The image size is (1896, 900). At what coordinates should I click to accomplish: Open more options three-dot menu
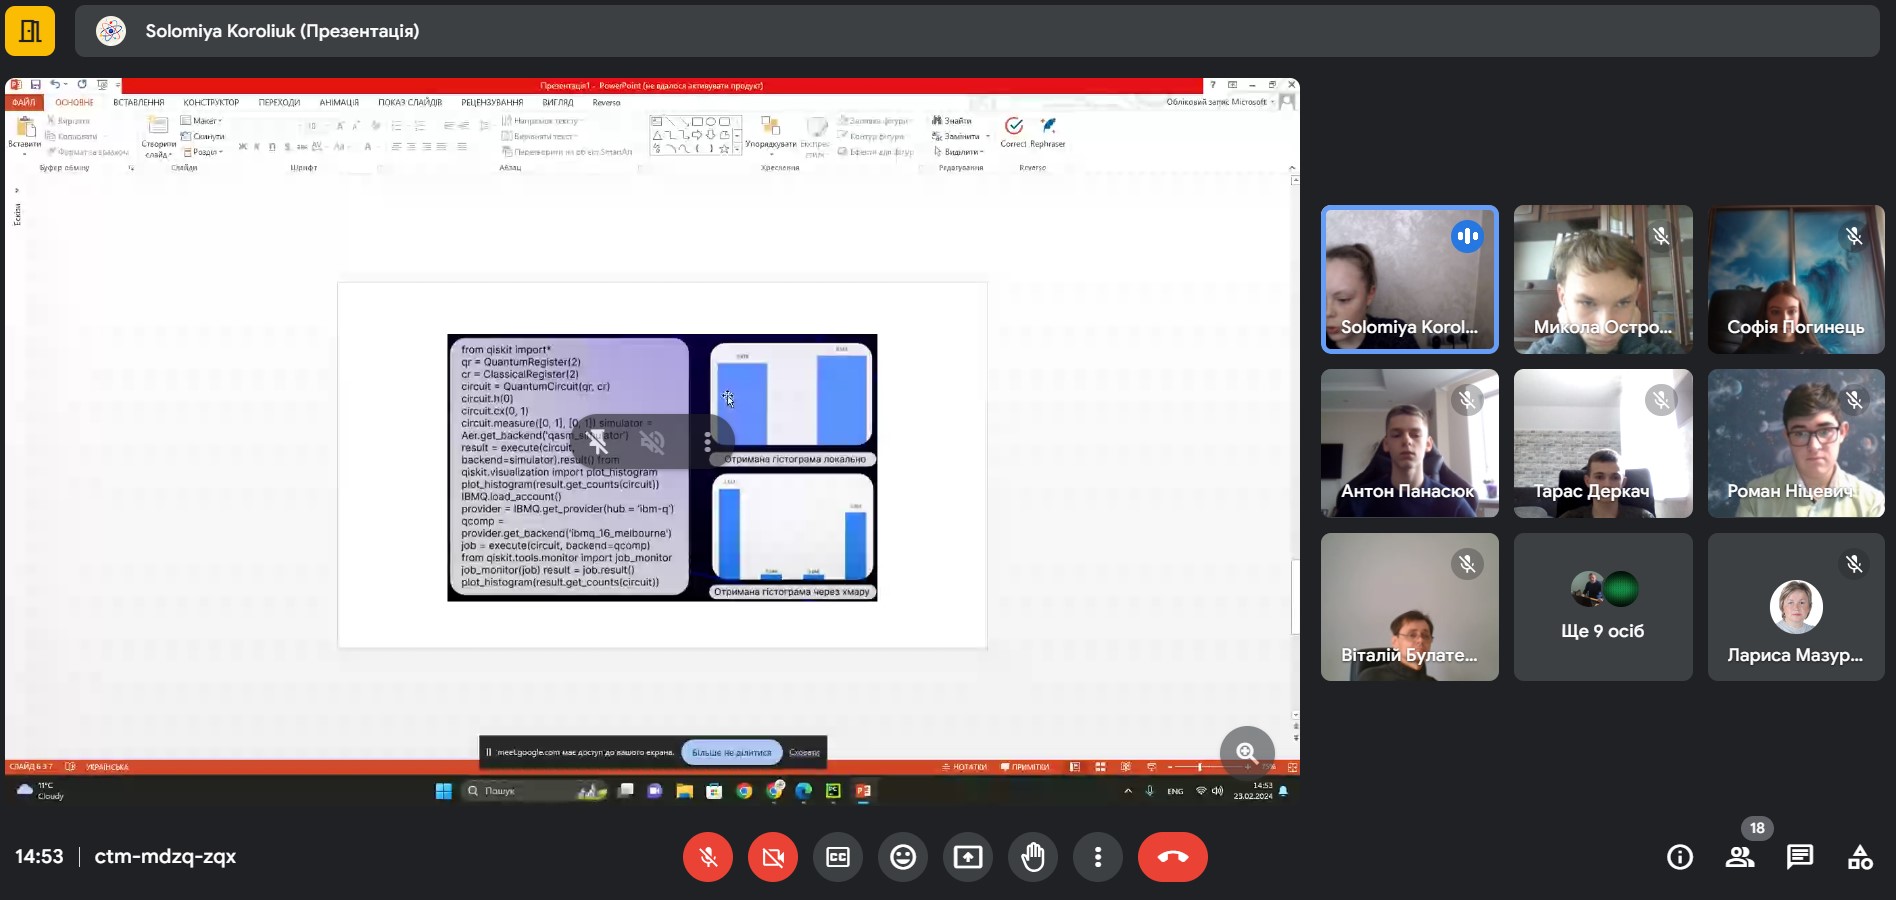1098,857
